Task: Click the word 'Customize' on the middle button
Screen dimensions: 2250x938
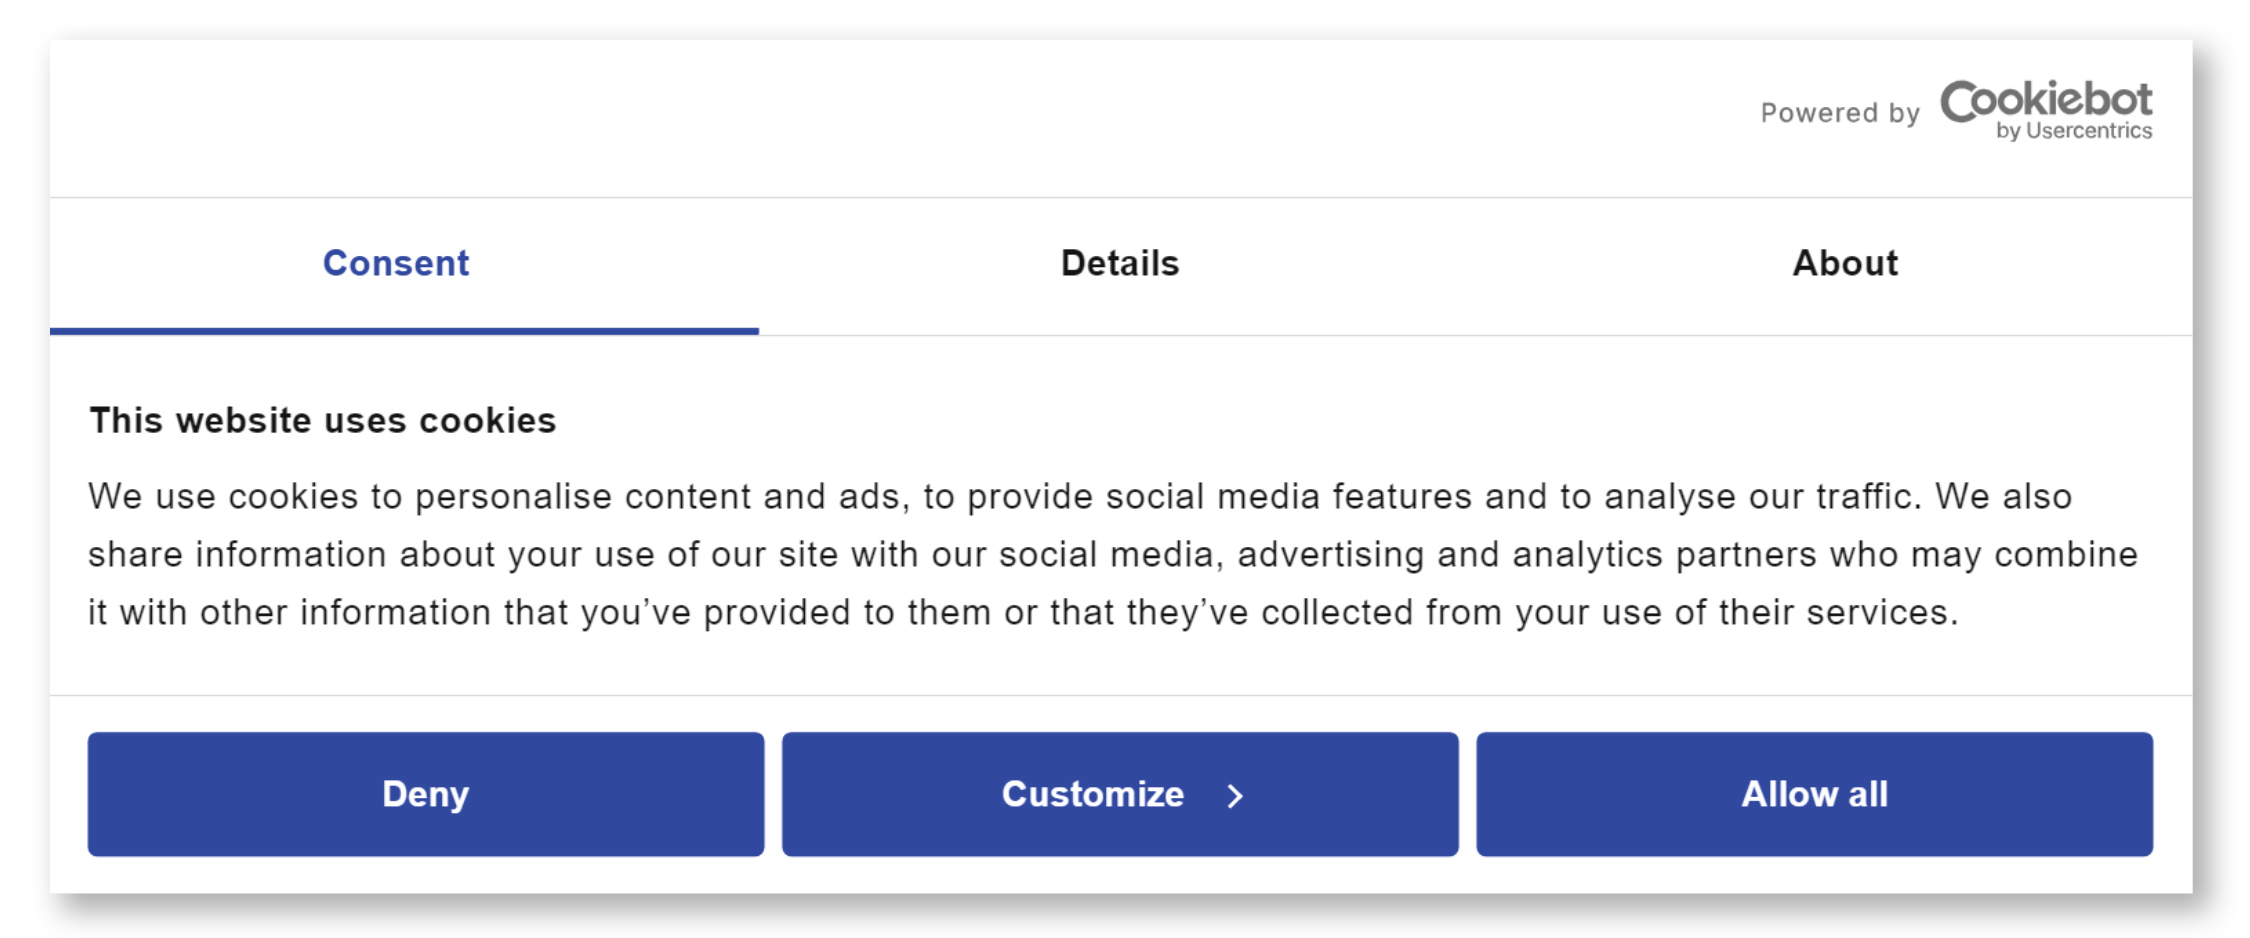Action: tap(1093, 794)
